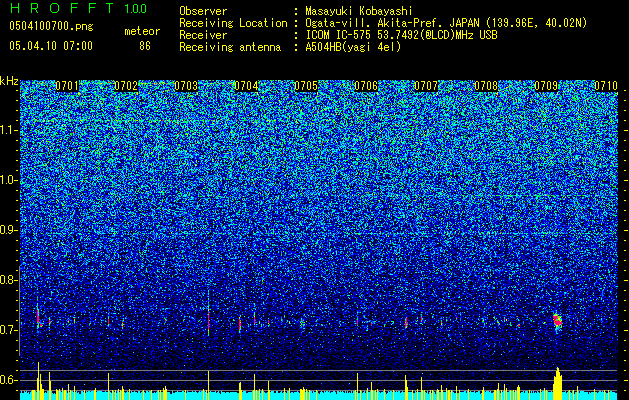Click the 0702 time marker

pyautogui.click(x=126, y=86)
